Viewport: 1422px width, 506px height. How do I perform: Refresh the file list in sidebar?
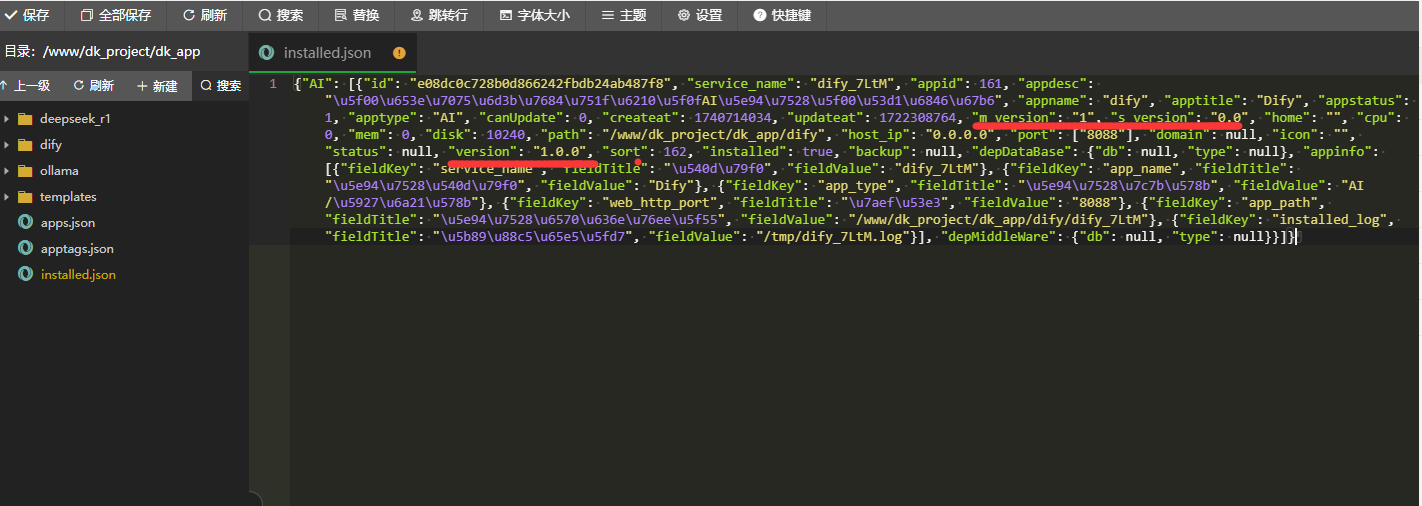[x=93, y=86]
